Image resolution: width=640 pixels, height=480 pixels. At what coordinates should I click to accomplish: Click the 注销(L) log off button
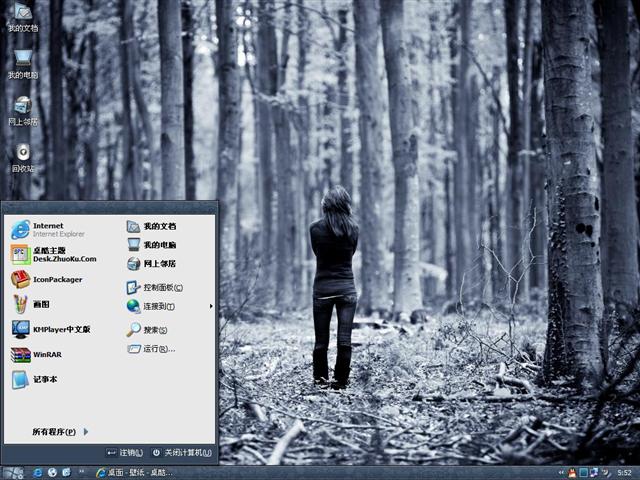click(124, 453)
